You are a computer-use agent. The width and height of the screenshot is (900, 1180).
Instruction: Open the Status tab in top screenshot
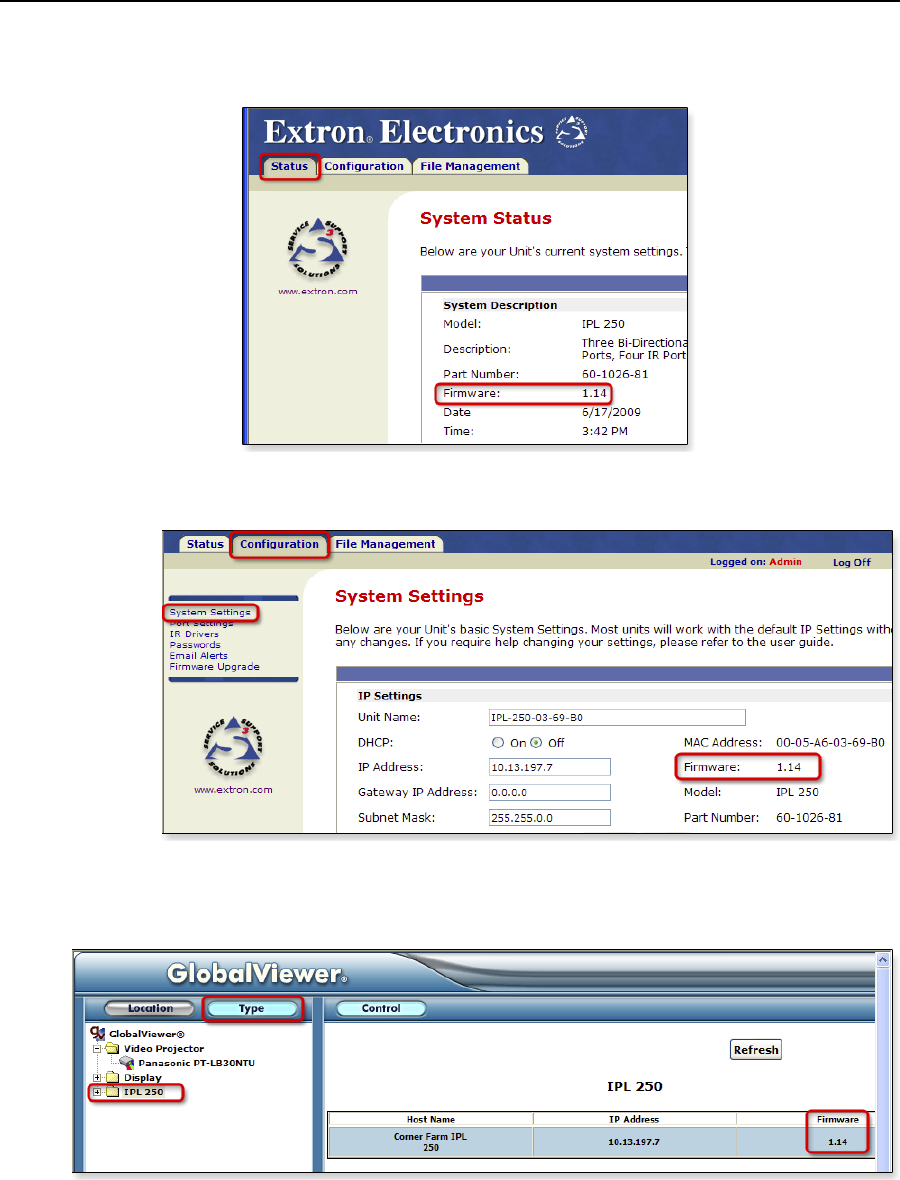[x=290, y=166]
